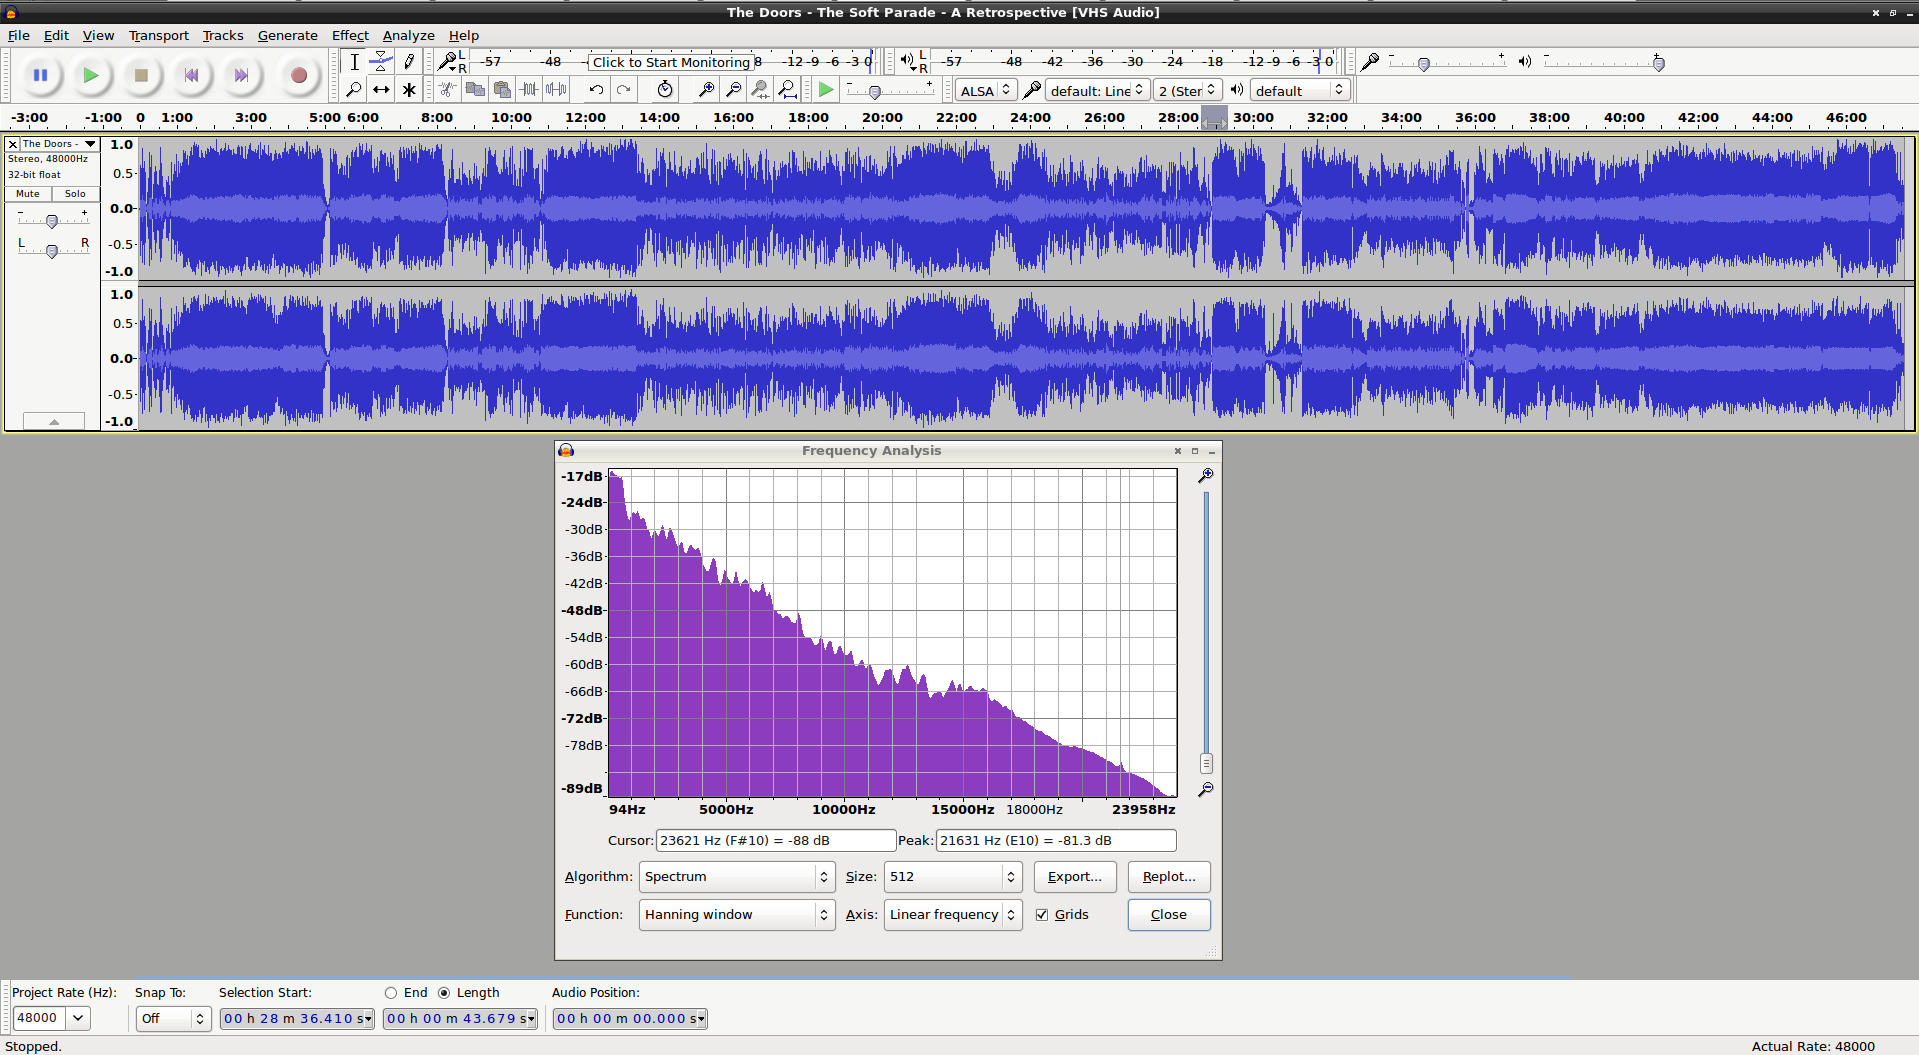Open the Hanning window function dropdown

coord(737,915)
